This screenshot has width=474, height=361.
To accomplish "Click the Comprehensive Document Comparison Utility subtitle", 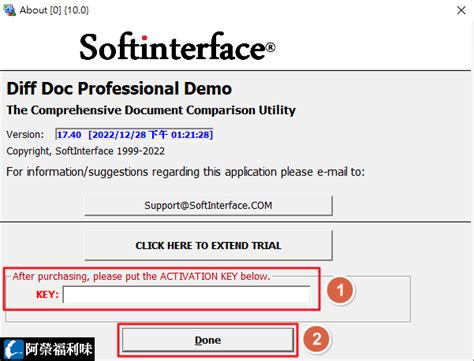I will point(151,110).
